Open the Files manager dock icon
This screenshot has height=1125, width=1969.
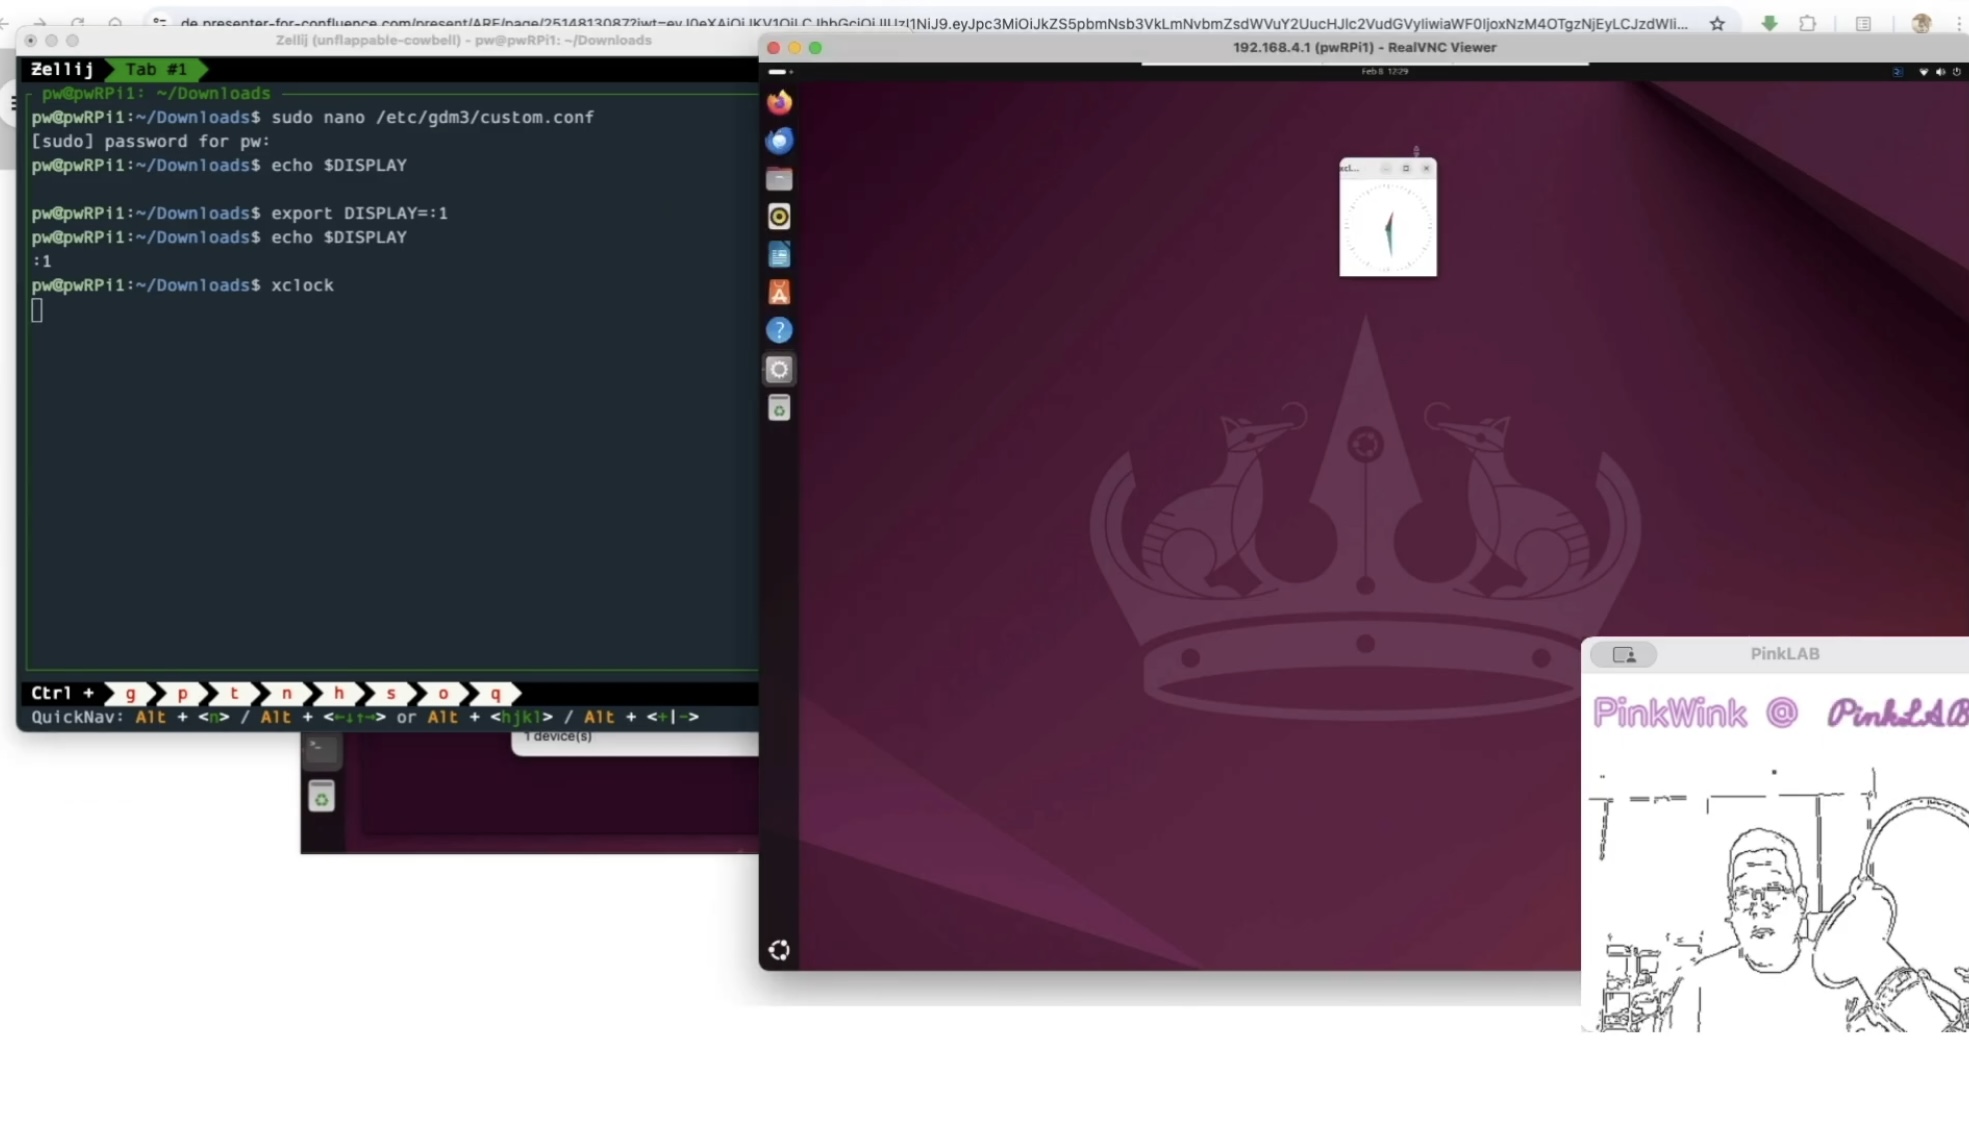pos(779,179)
